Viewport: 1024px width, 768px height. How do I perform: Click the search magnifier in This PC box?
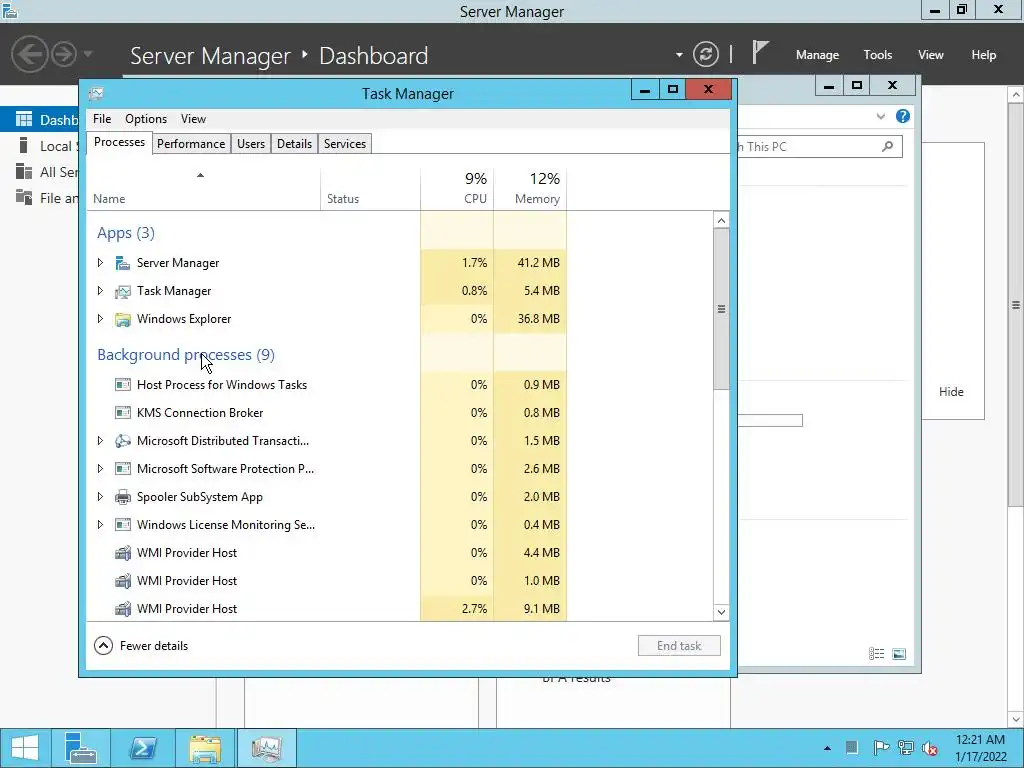(888, 146)
